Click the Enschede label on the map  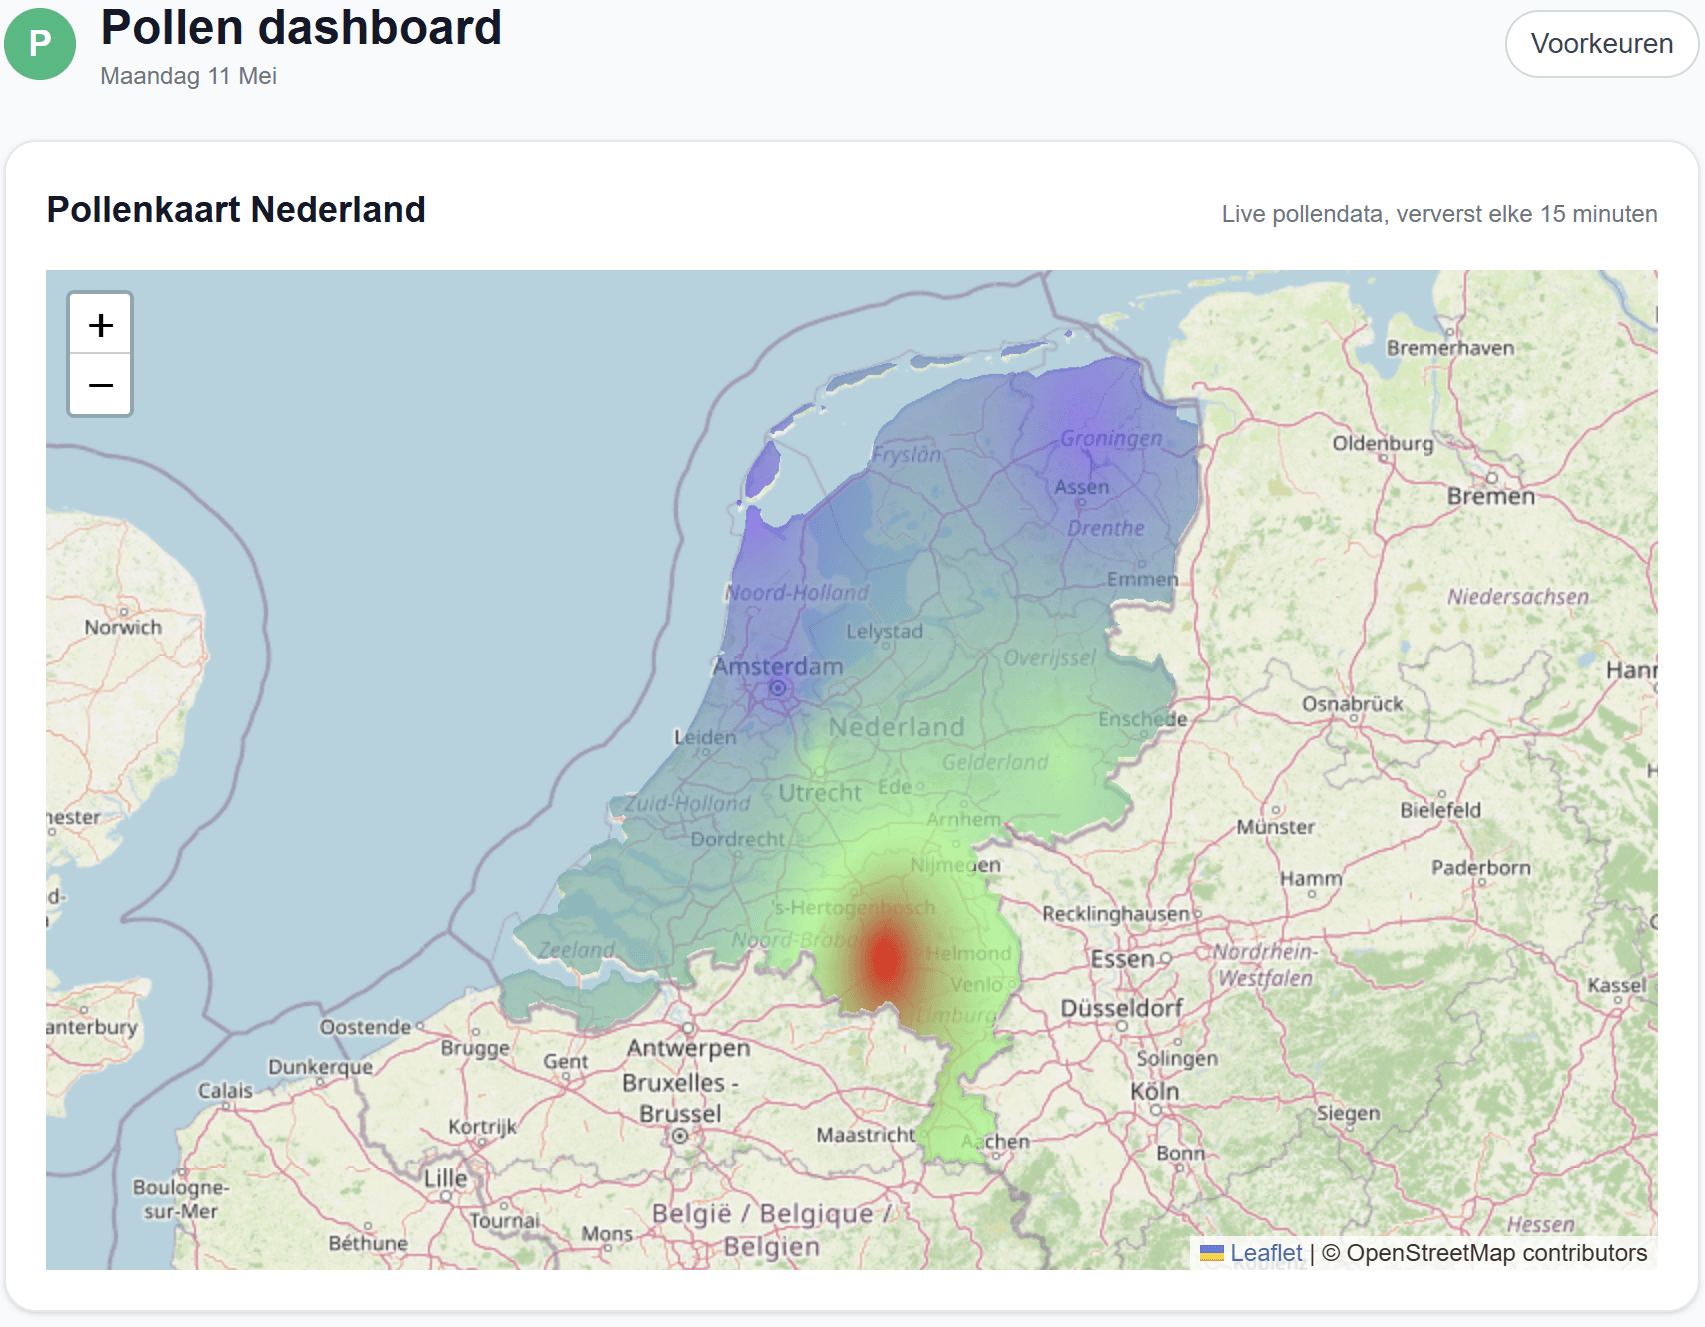point(1142,719)
